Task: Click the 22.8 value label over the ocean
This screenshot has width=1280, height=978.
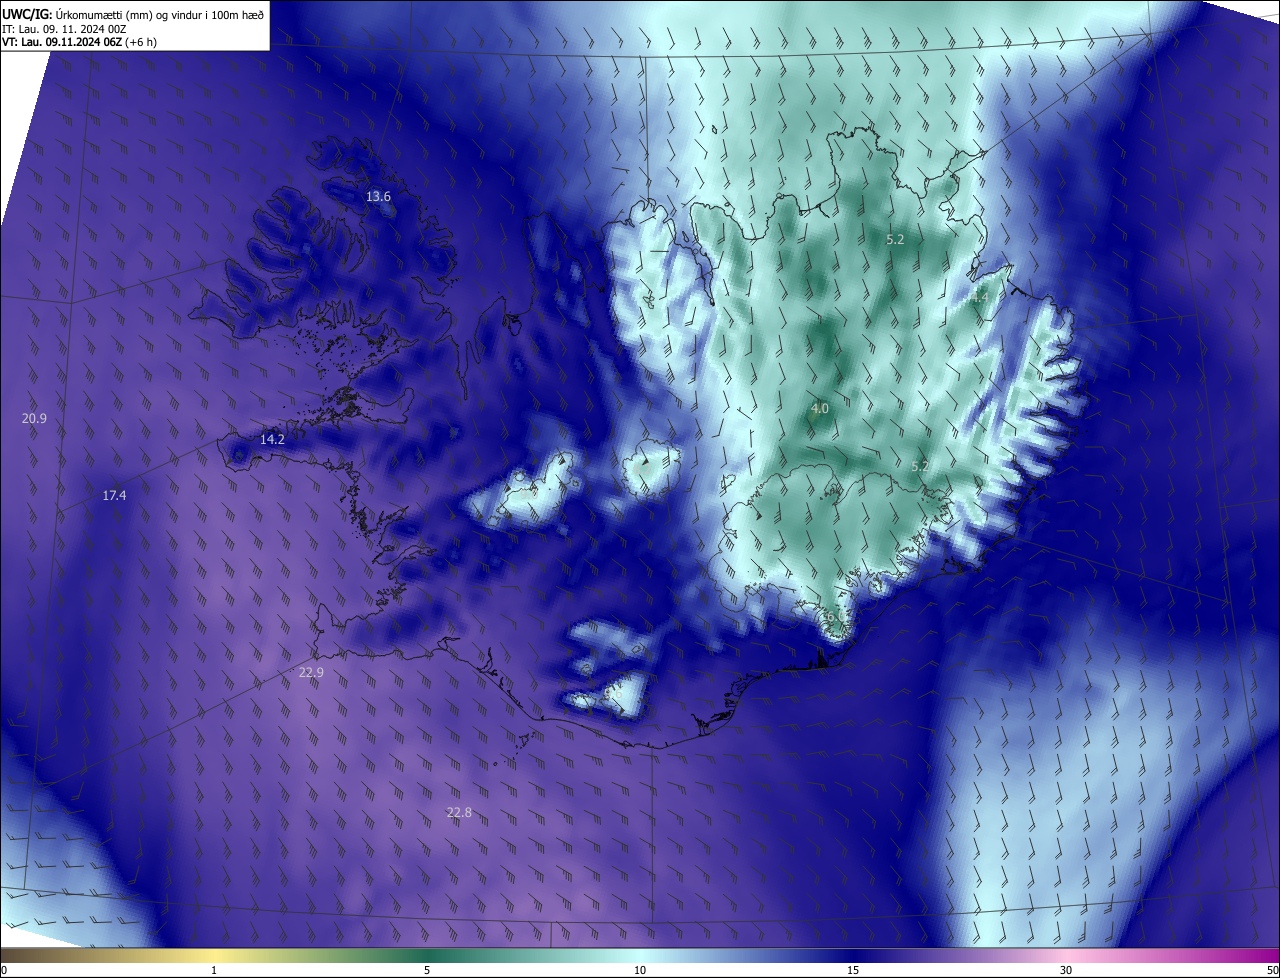Action: (459, 813)
